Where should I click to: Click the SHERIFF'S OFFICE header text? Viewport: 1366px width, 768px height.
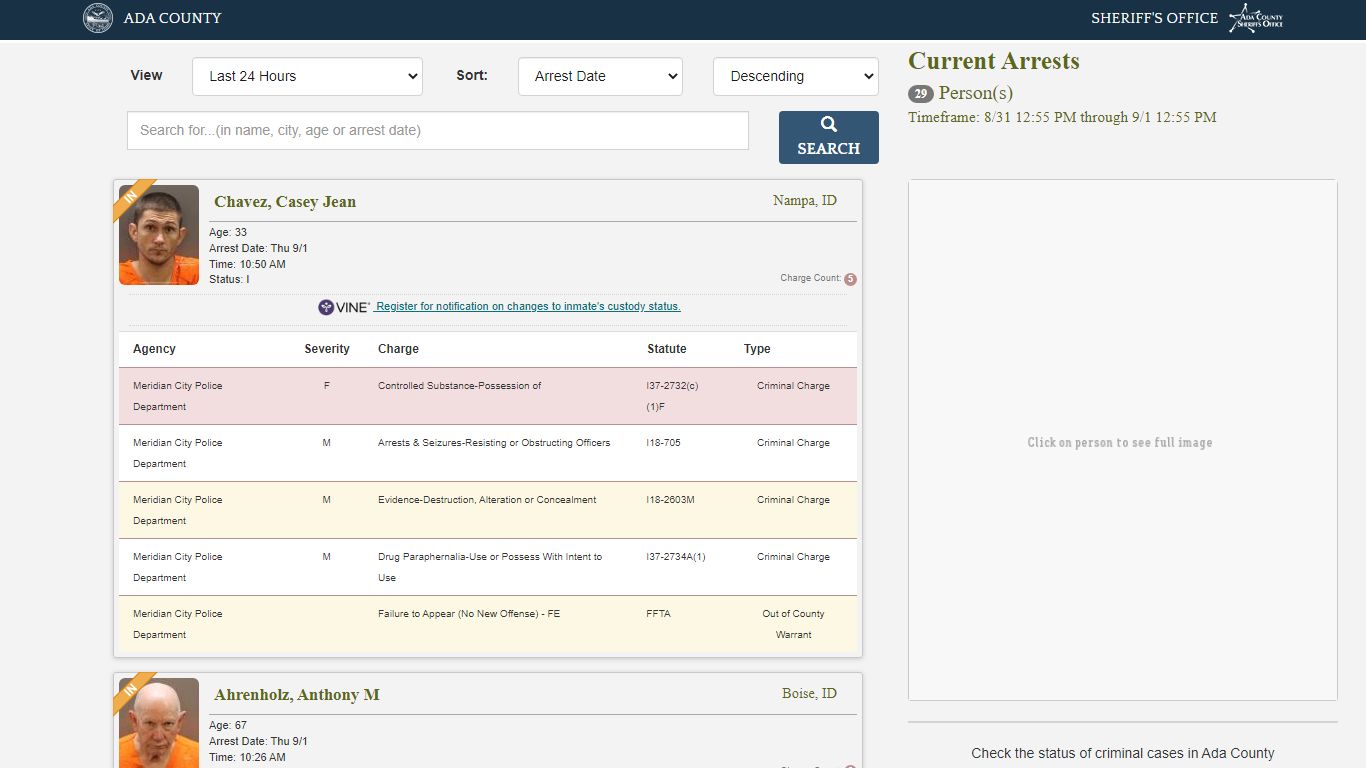[x=1154, y=18]
